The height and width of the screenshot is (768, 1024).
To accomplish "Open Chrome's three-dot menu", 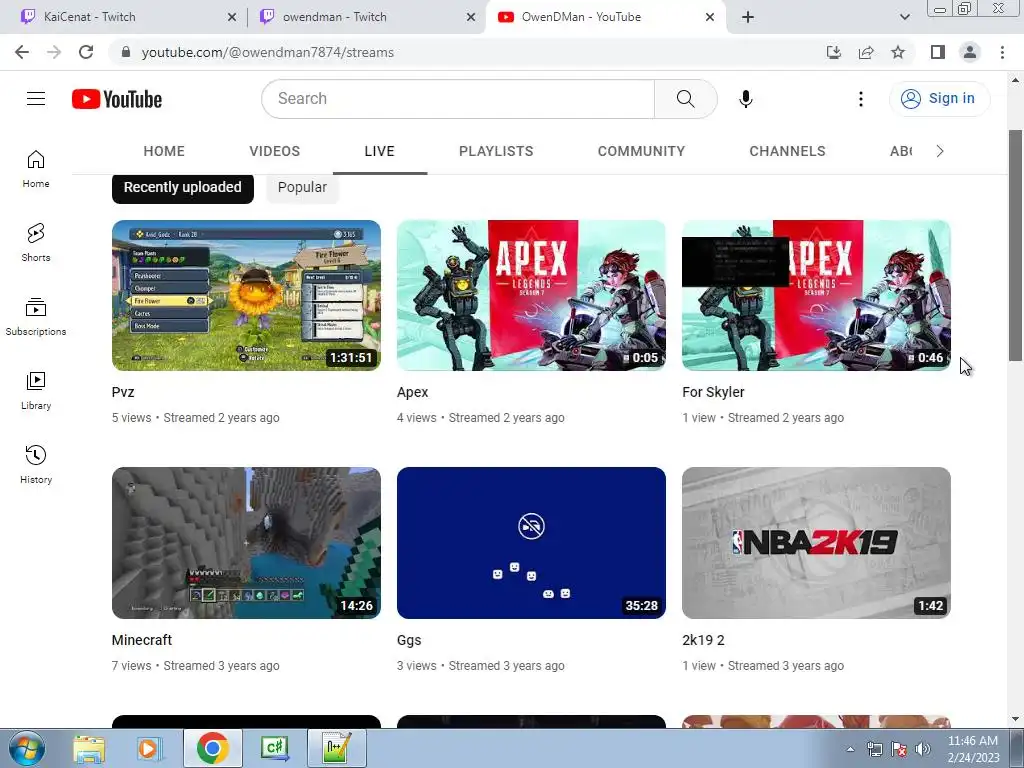I will coord(1002,52).
